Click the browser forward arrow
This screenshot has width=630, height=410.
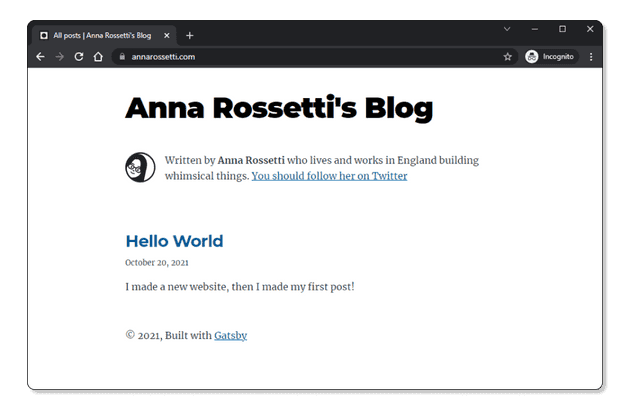(59, 57)
